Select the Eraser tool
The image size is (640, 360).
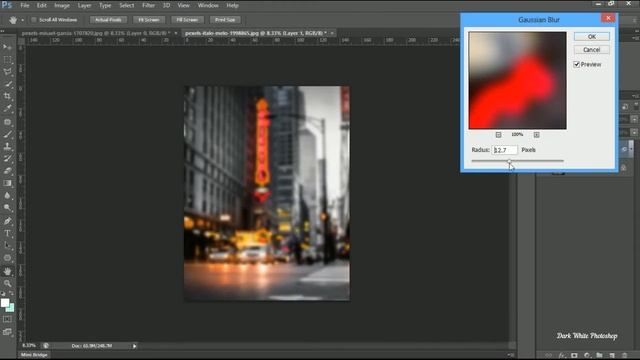tap(7, 171)
